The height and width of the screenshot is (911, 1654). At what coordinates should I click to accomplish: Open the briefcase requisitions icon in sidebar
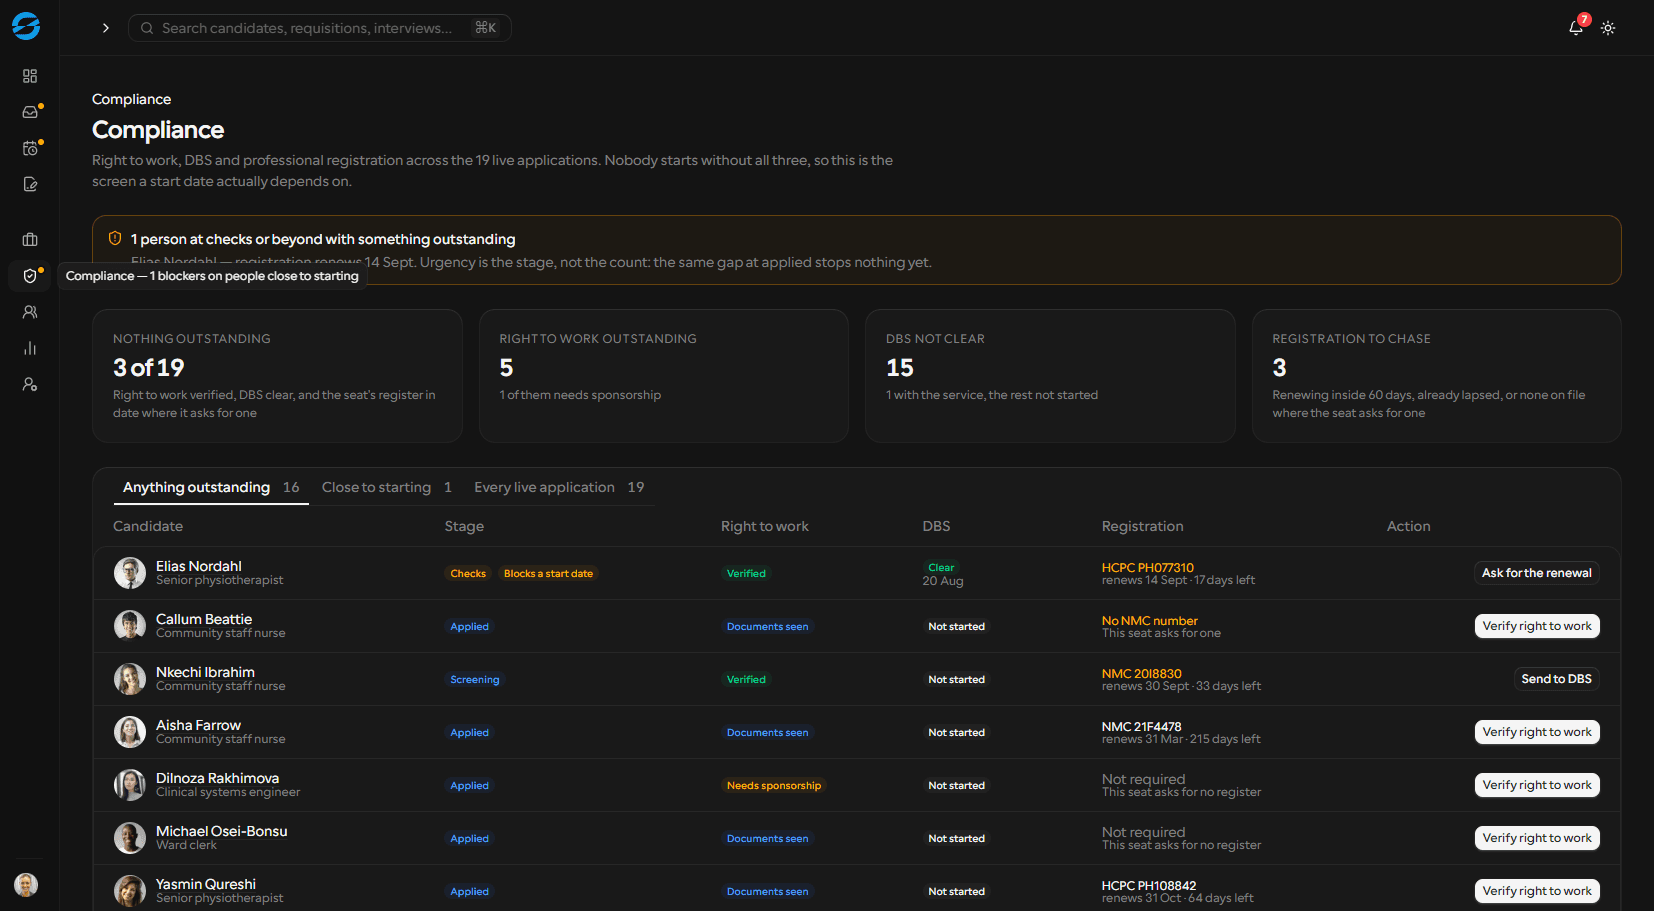click(30, 240)
